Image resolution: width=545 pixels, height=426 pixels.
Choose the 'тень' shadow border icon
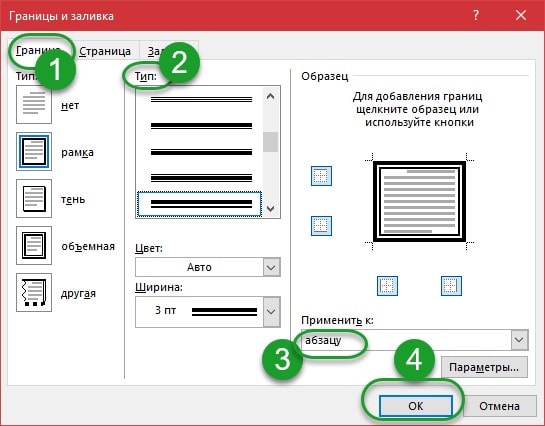point(34,199)
